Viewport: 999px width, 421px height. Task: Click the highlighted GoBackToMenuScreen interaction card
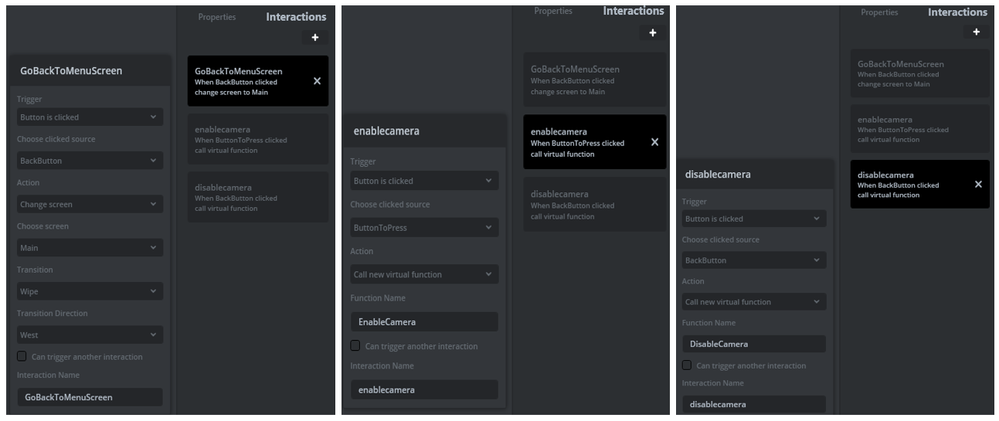(x=258, y=81)
